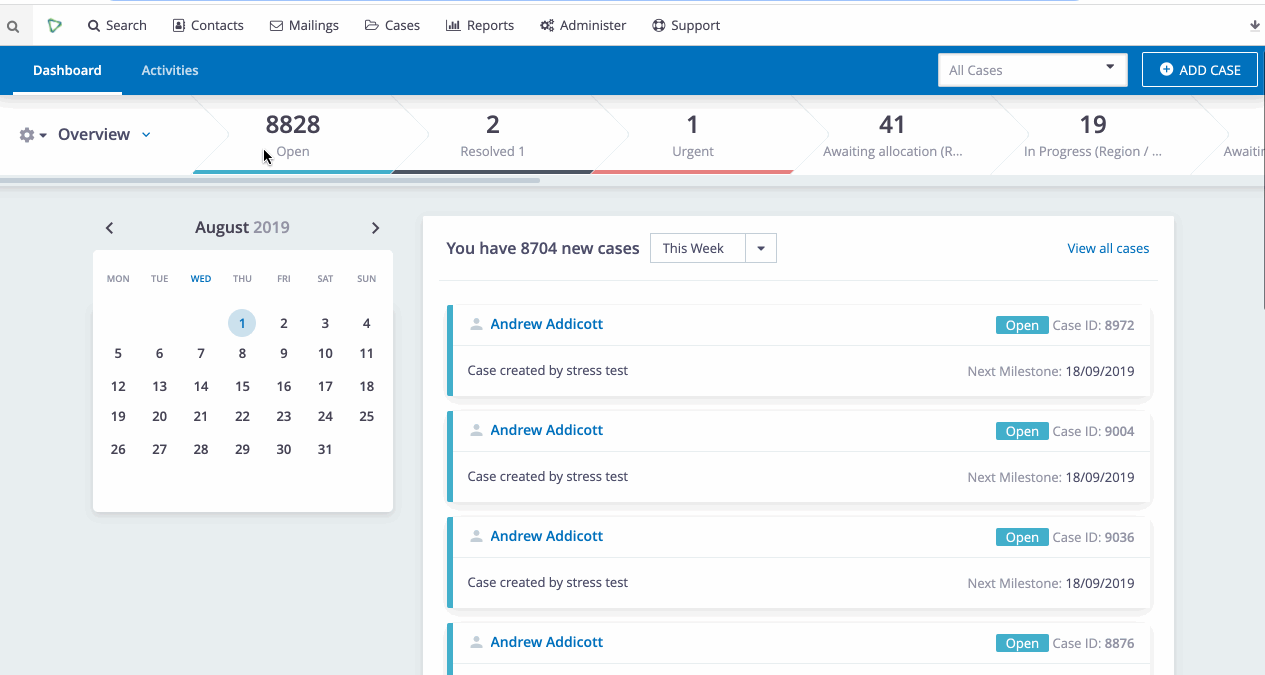This screenshot has height=675, width=1265.
Task: Open the Contacts menu
Action: point(208,25)
